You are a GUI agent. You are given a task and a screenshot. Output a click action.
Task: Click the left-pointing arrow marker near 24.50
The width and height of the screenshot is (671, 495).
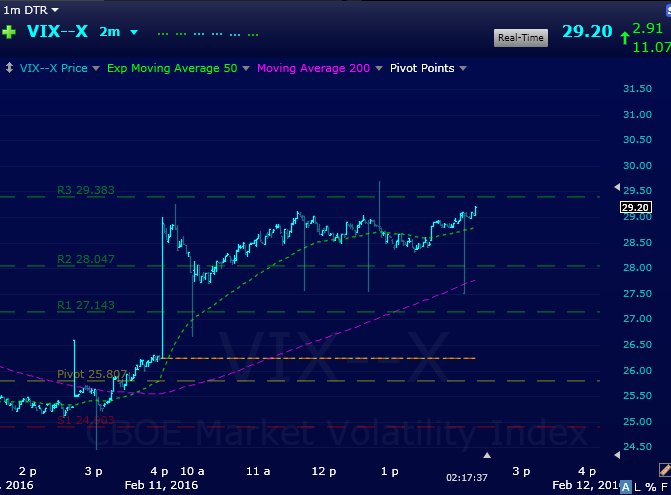click(x=617, y=455)
